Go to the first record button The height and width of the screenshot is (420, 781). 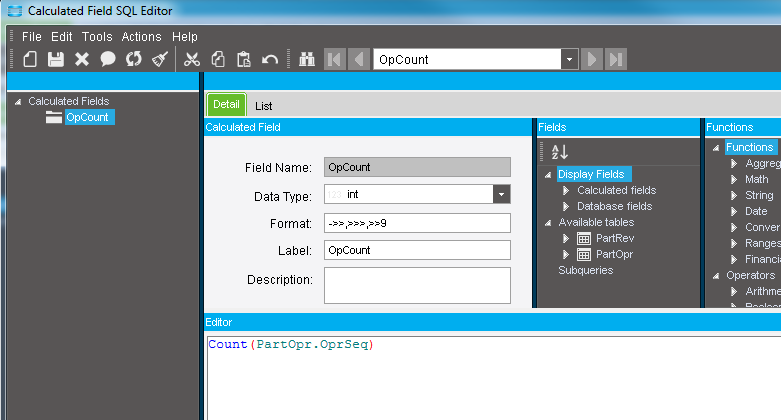tap(335, 59)
